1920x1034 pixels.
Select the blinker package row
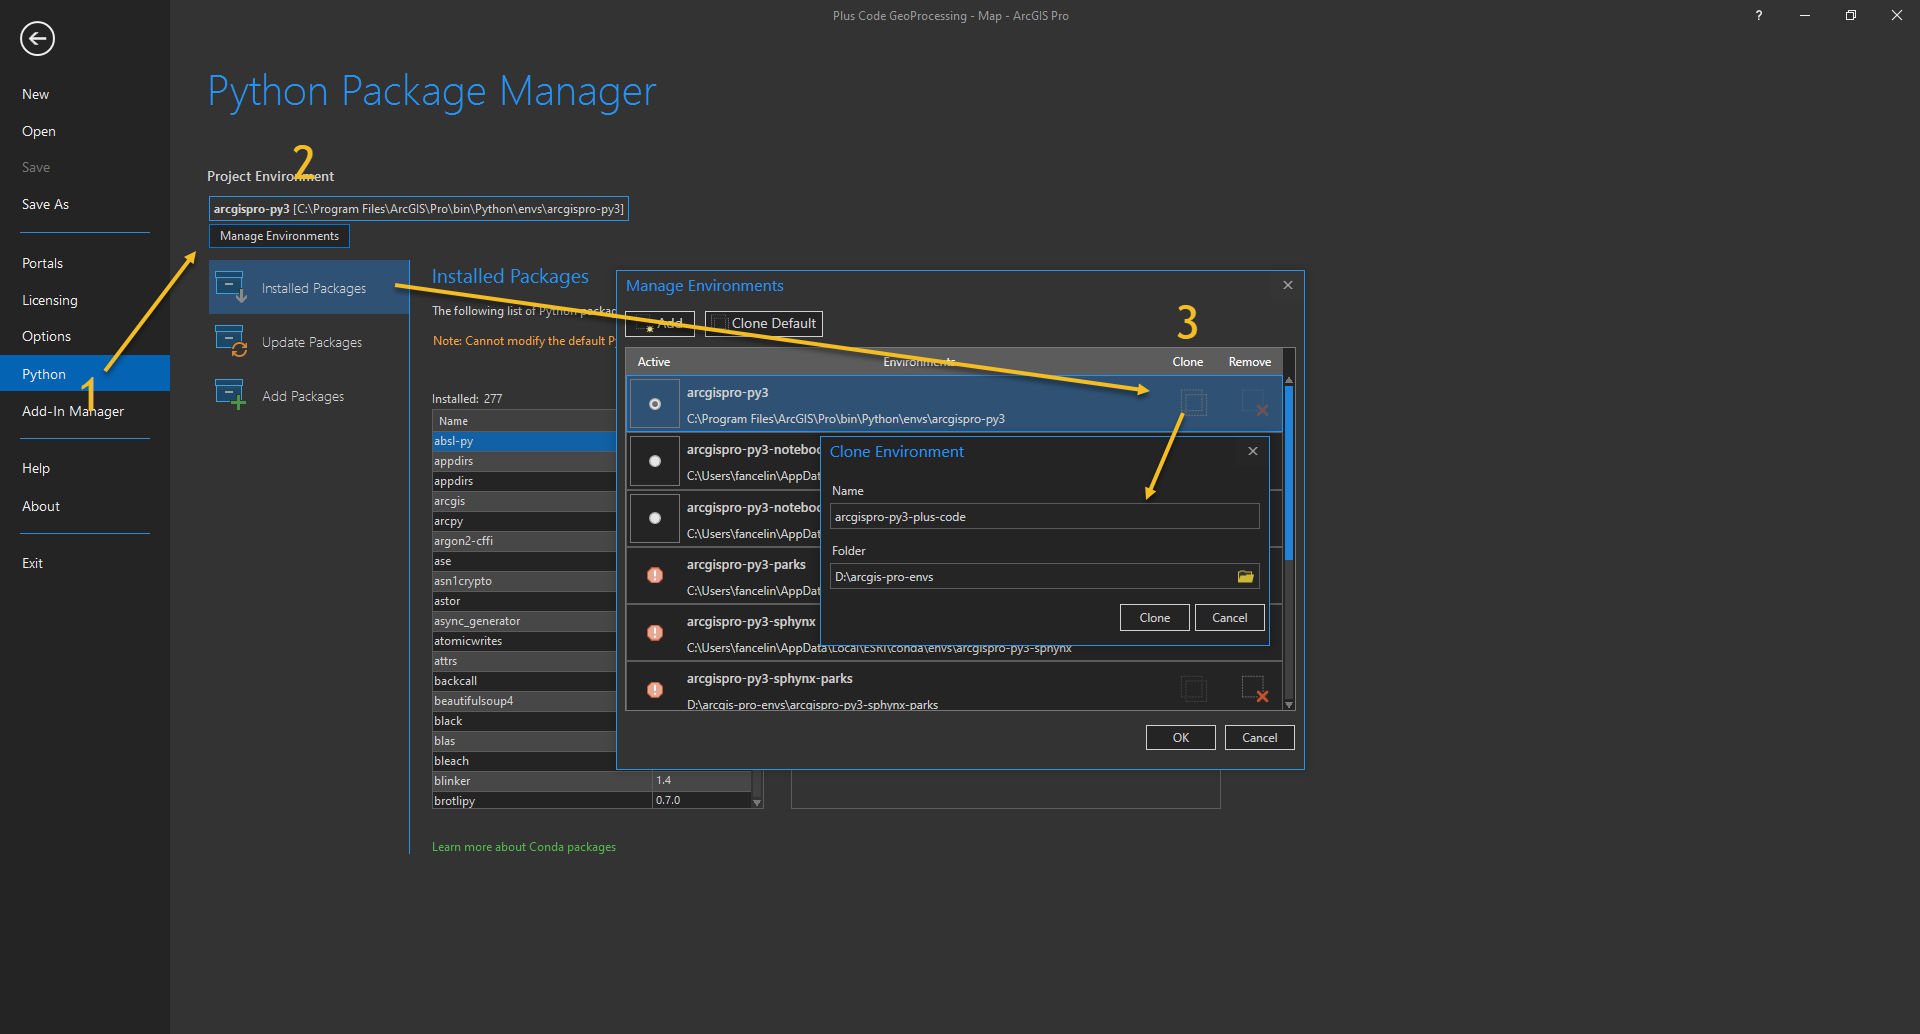pos(591,781)
